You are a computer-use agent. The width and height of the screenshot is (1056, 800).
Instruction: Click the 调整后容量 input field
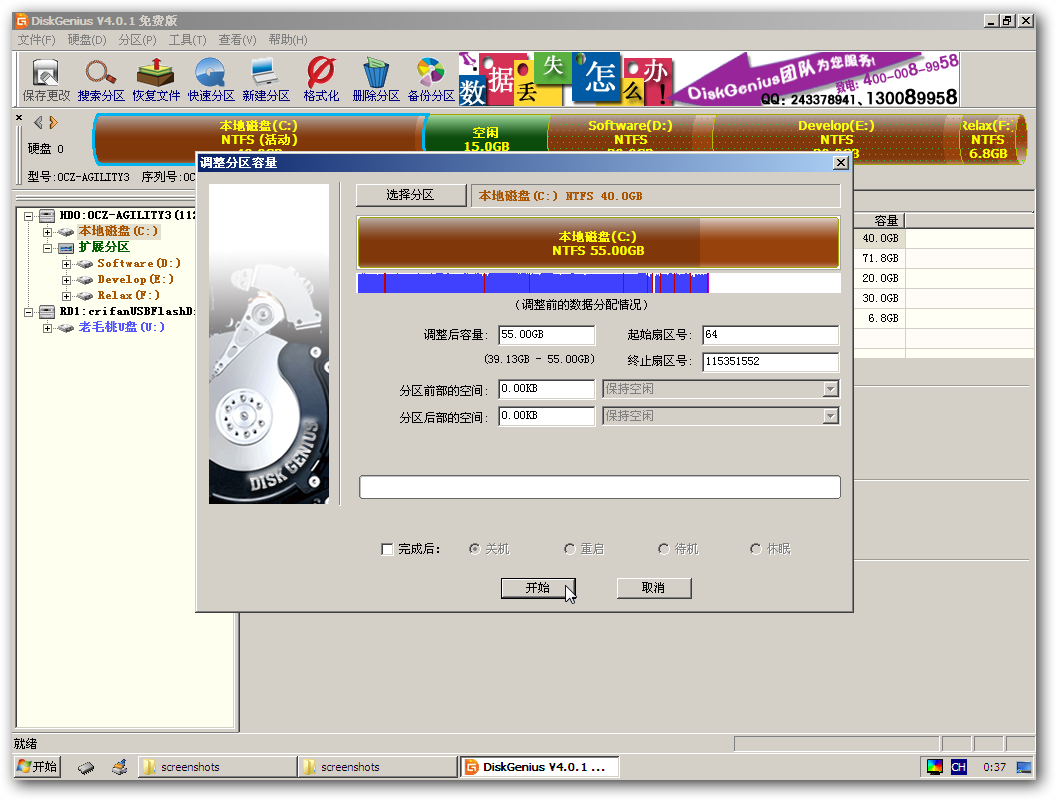click(546, 335)
